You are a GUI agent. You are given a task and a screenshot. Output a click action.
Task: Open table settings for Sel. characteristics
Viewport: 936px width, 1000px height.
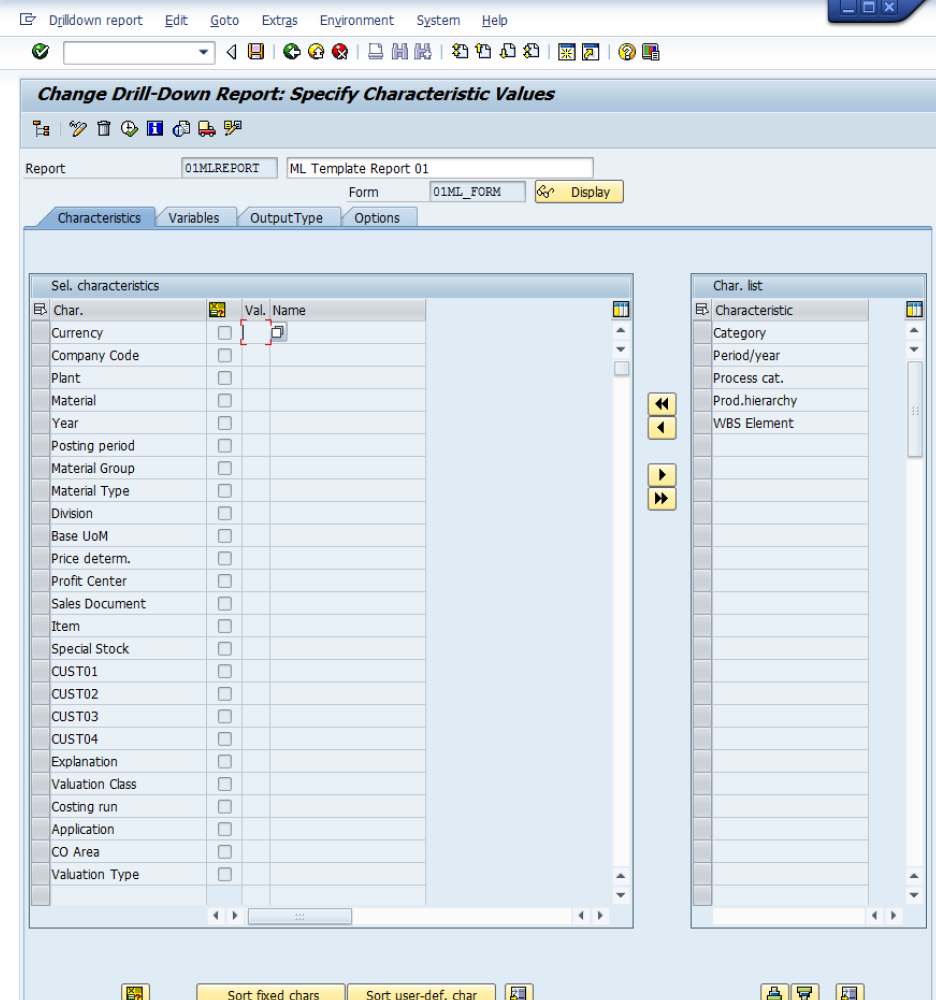click(621, 310)
